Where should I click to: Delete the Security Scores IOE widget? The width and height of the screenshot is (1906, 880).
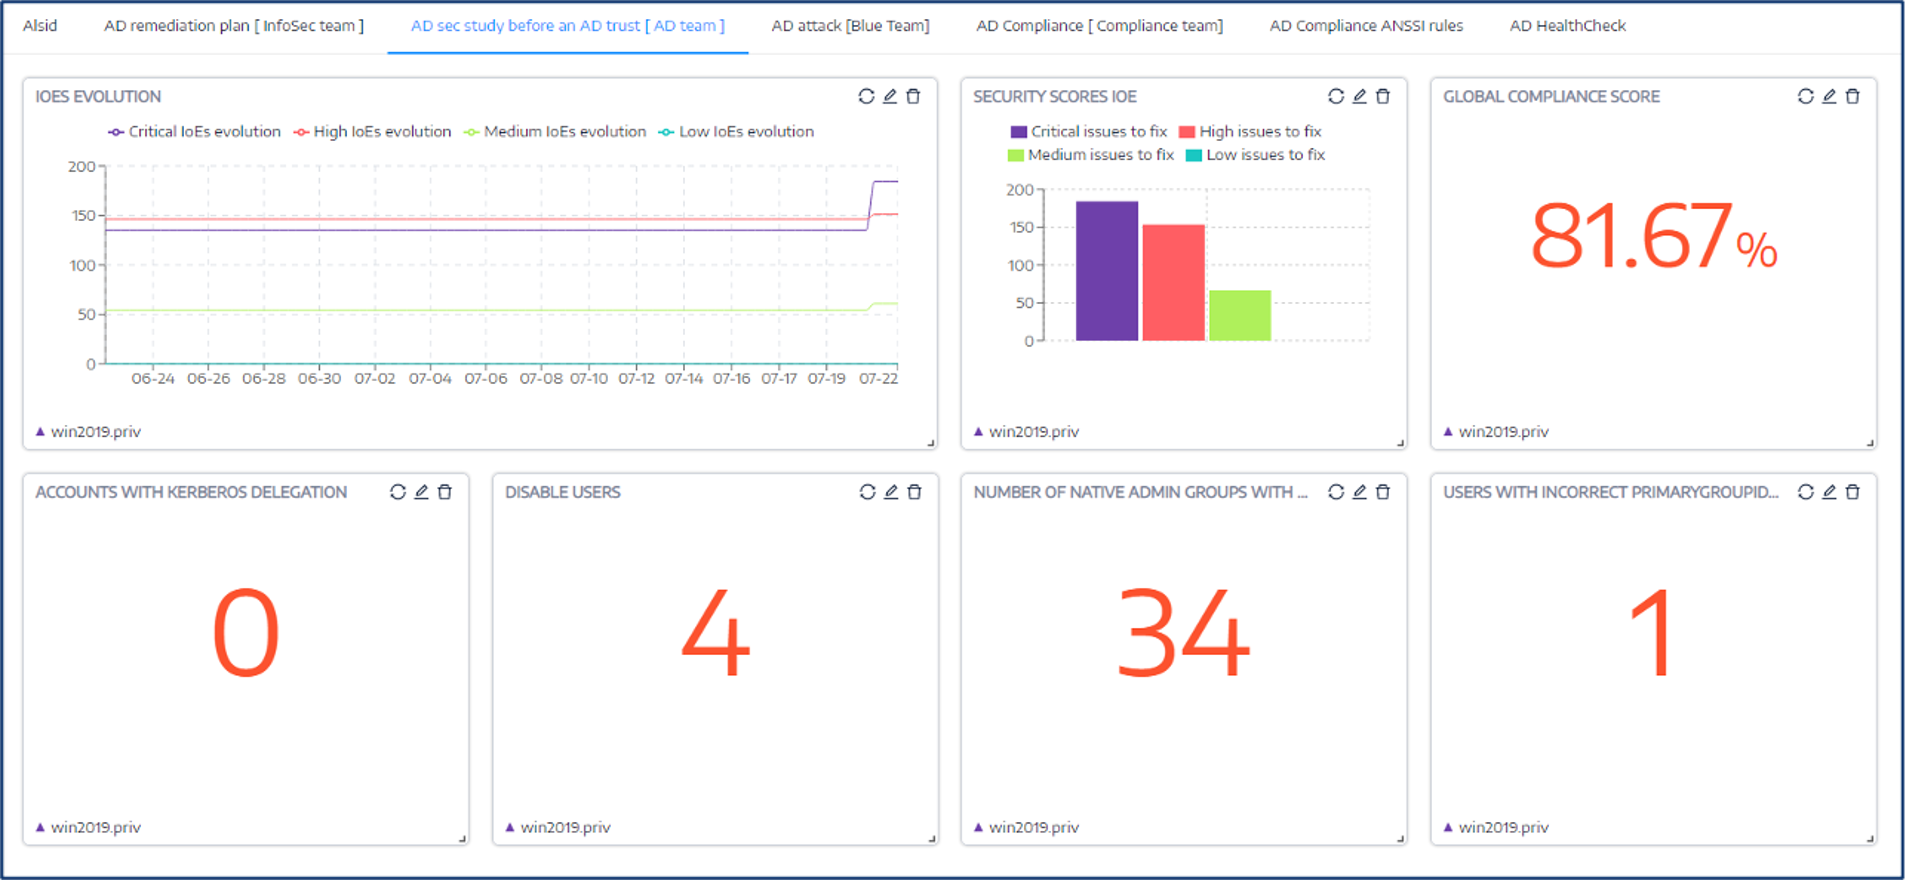tap(1383, 96)
